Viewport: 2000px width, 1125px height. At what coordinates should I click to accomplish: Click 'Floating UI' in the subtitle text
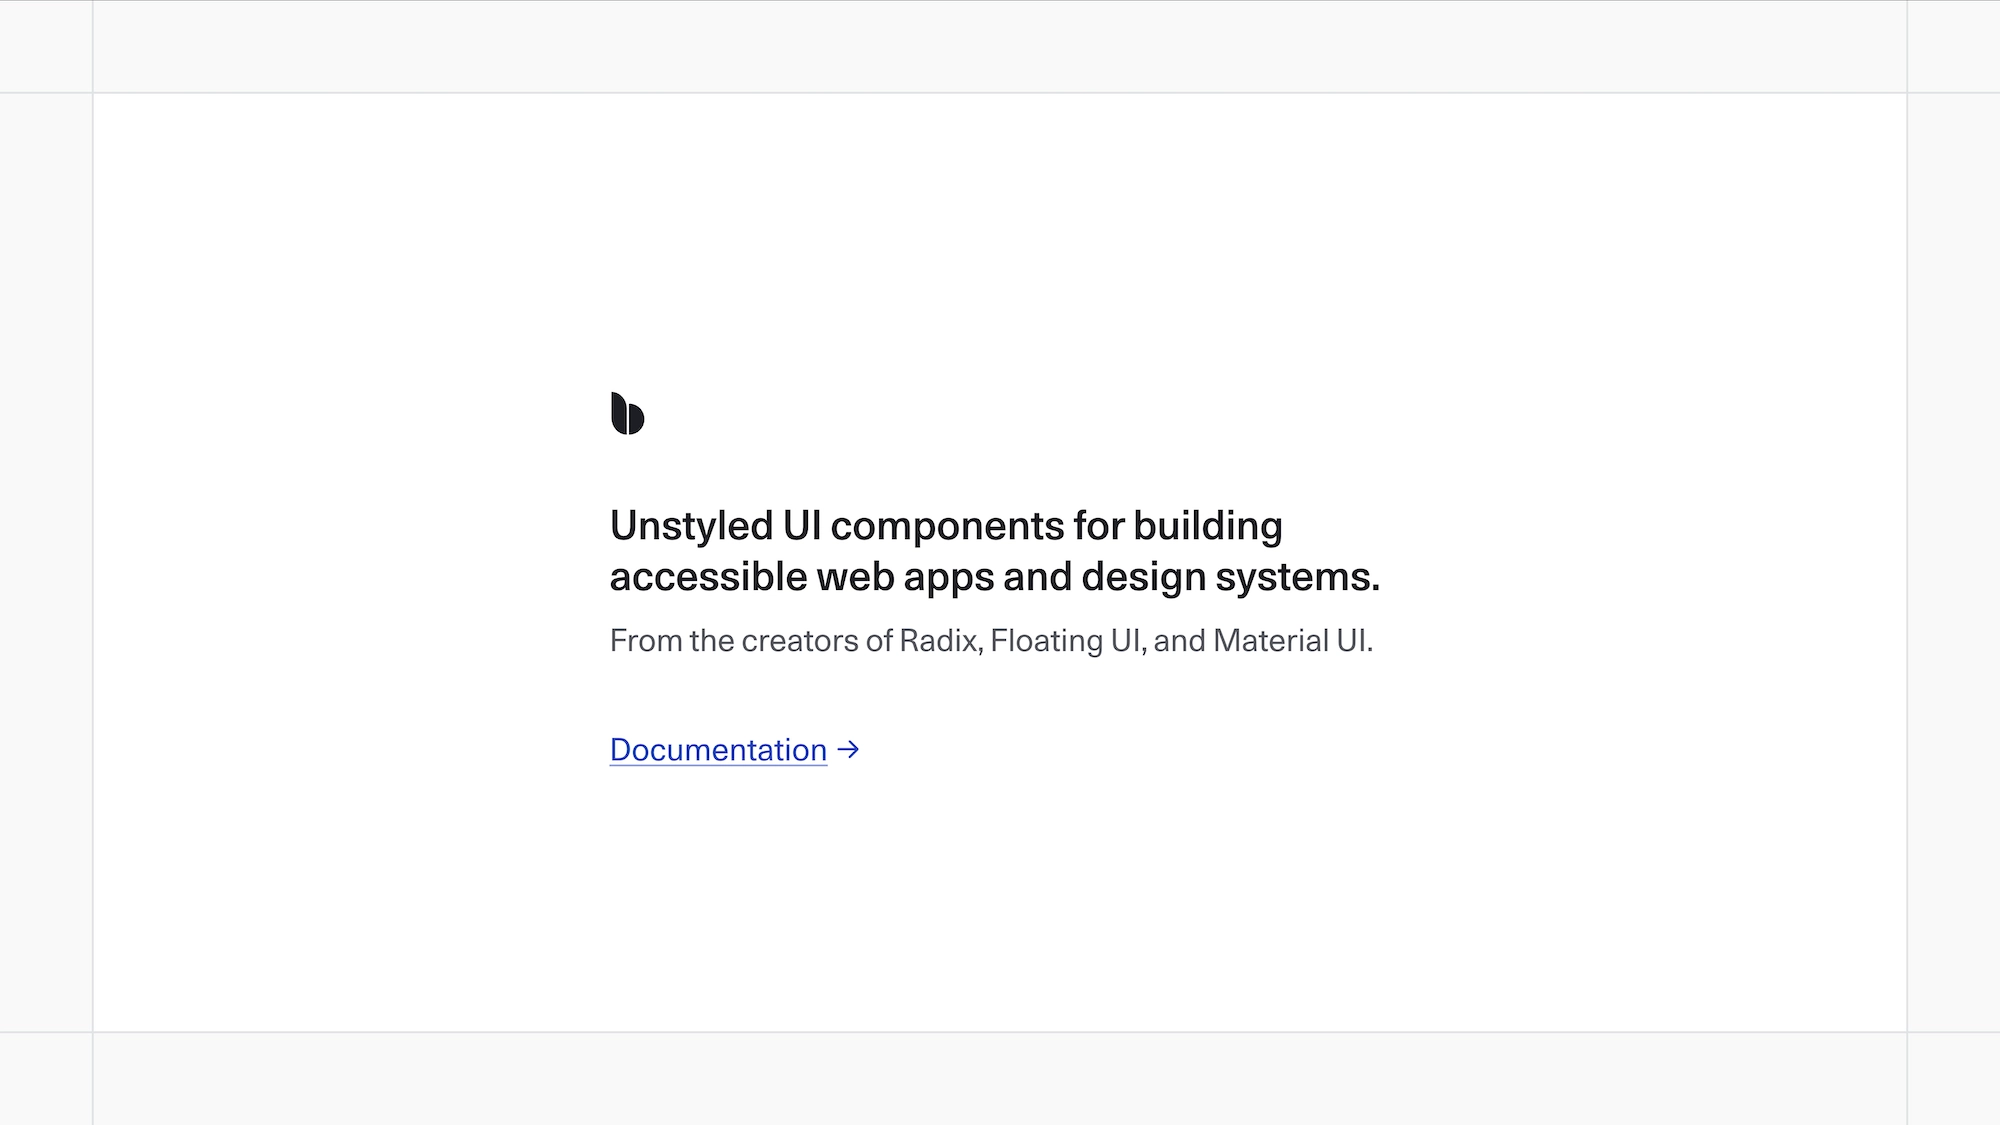click(x=1067, y=640)
